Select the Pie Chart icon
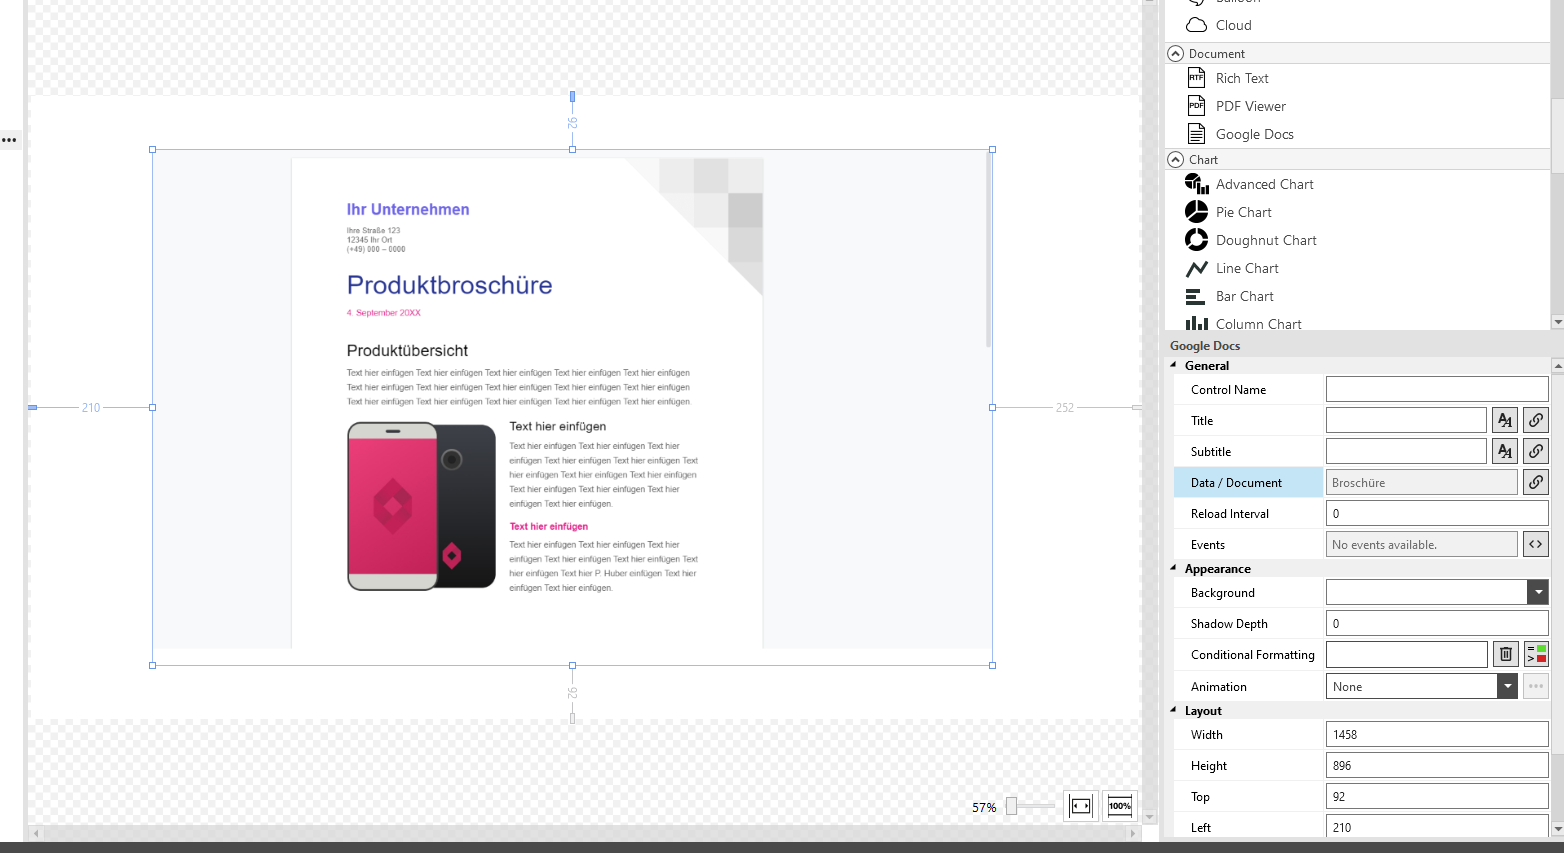Viewport: 1564px width, 853px height. coord(1196,212)
